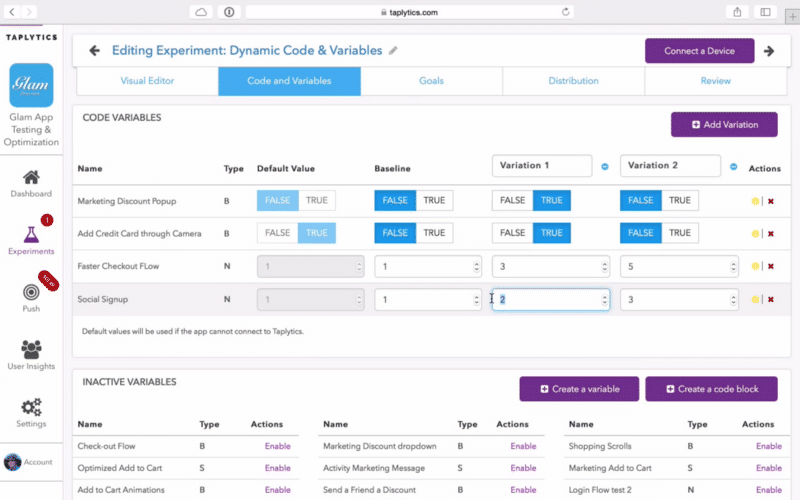
Task: Open Experiments flask icon in sidebar
Action: 31,235
